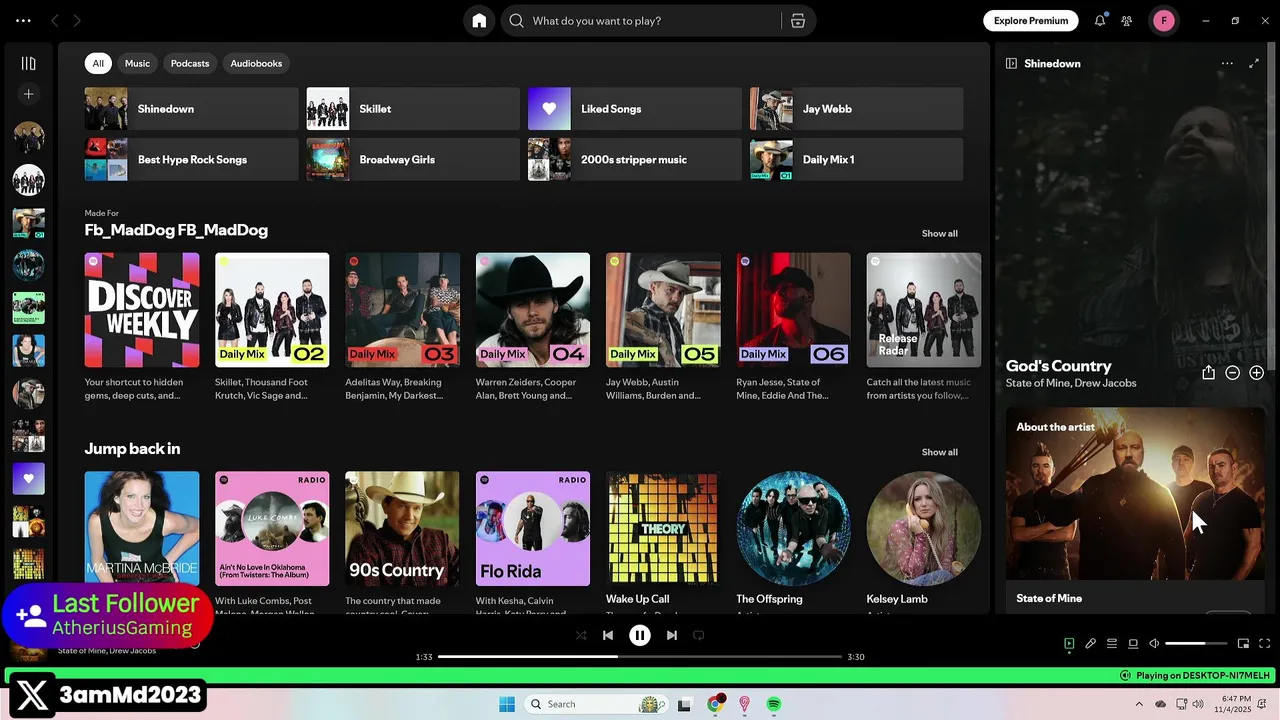Open the Daily Mix 1 tile
The height and width of the screenshot is (720, 1280).
tap(857, 159)
